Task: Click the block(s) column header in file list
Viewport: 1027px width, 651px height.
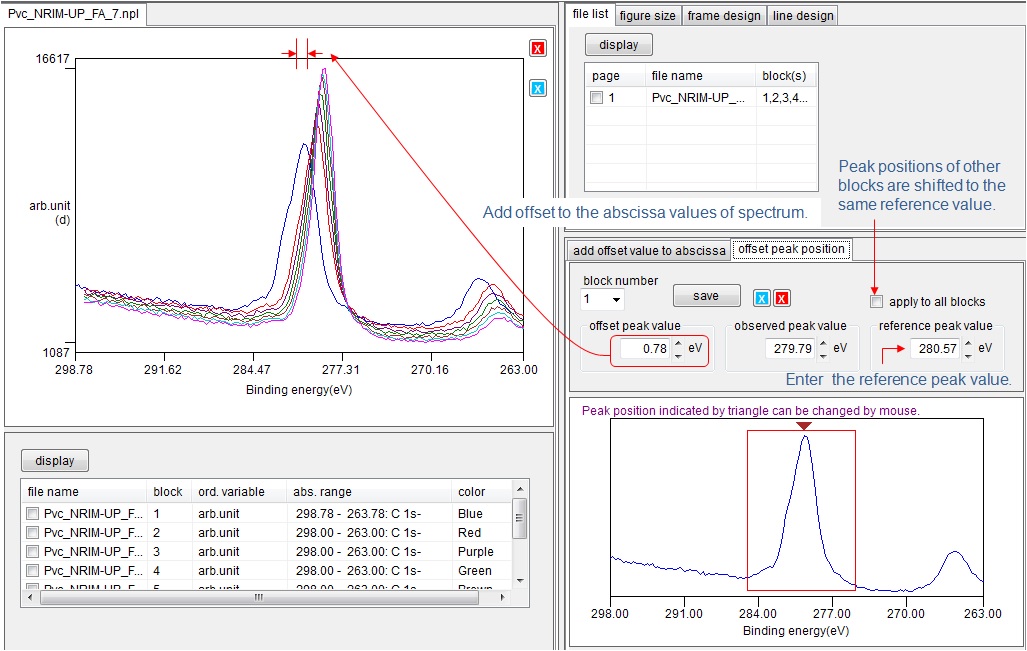Action: [x=786, y=76]
